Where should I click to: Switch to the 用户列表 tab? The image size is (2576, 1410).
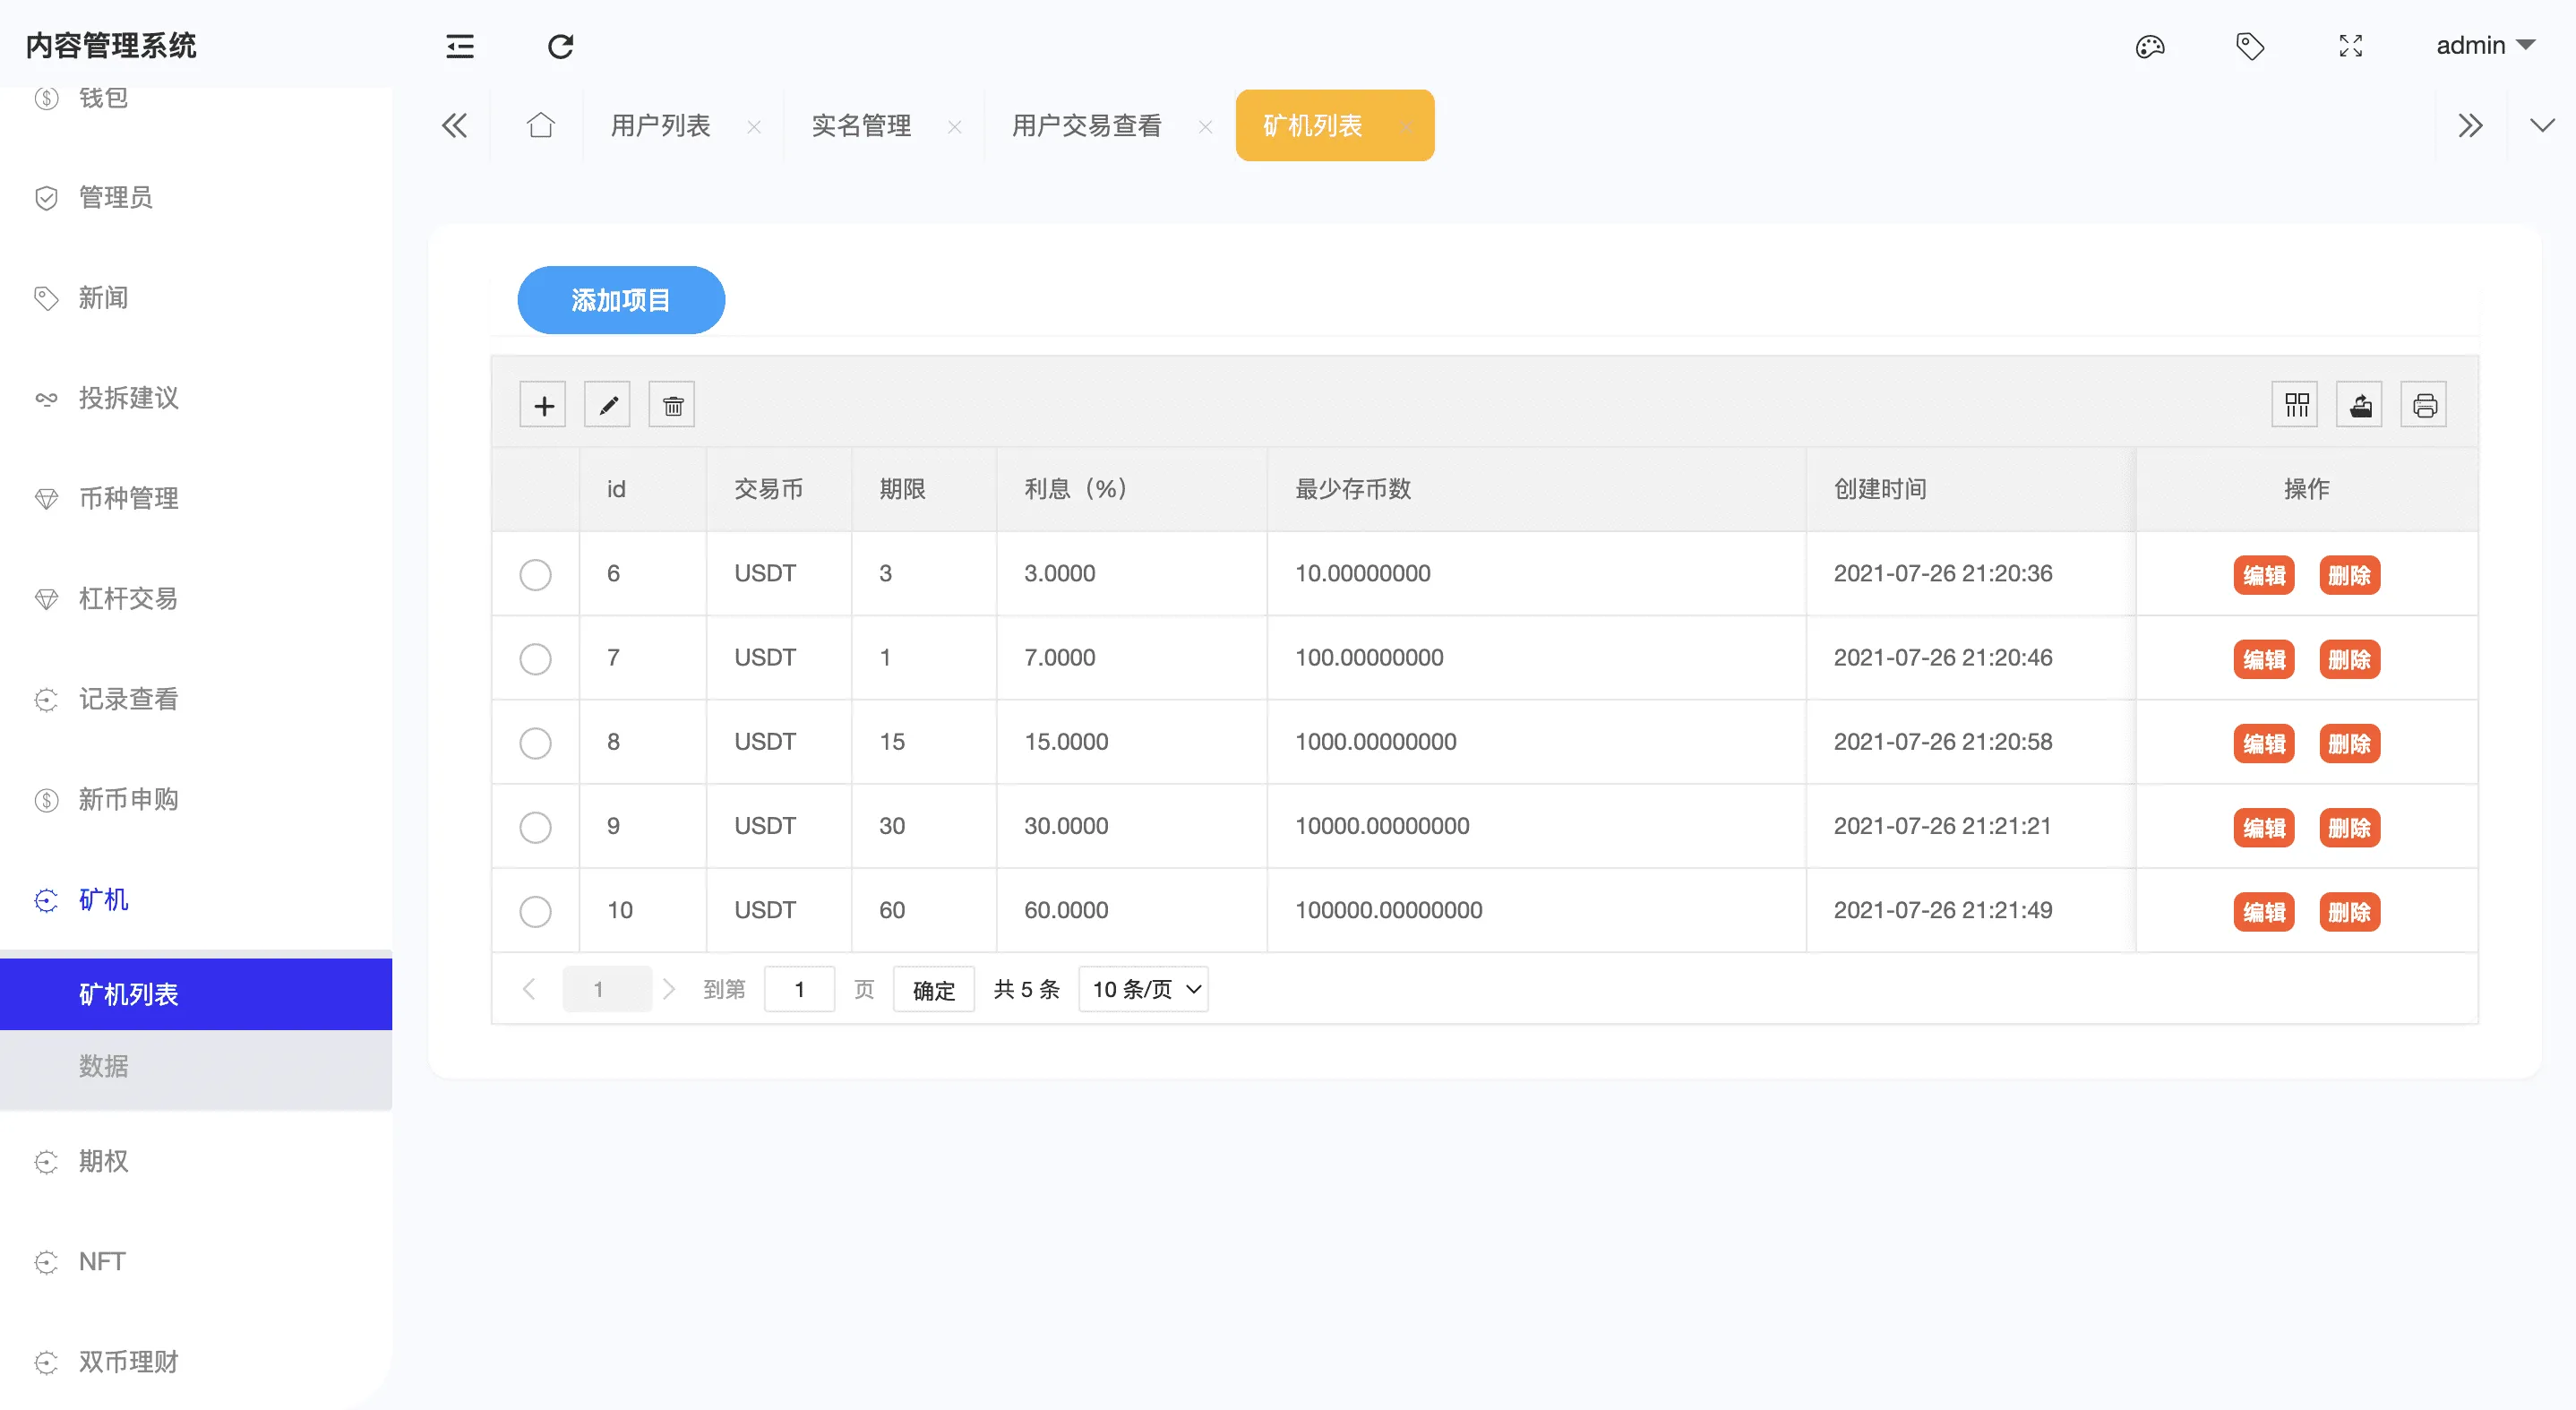pyautogui.click(x=660, y=126)
